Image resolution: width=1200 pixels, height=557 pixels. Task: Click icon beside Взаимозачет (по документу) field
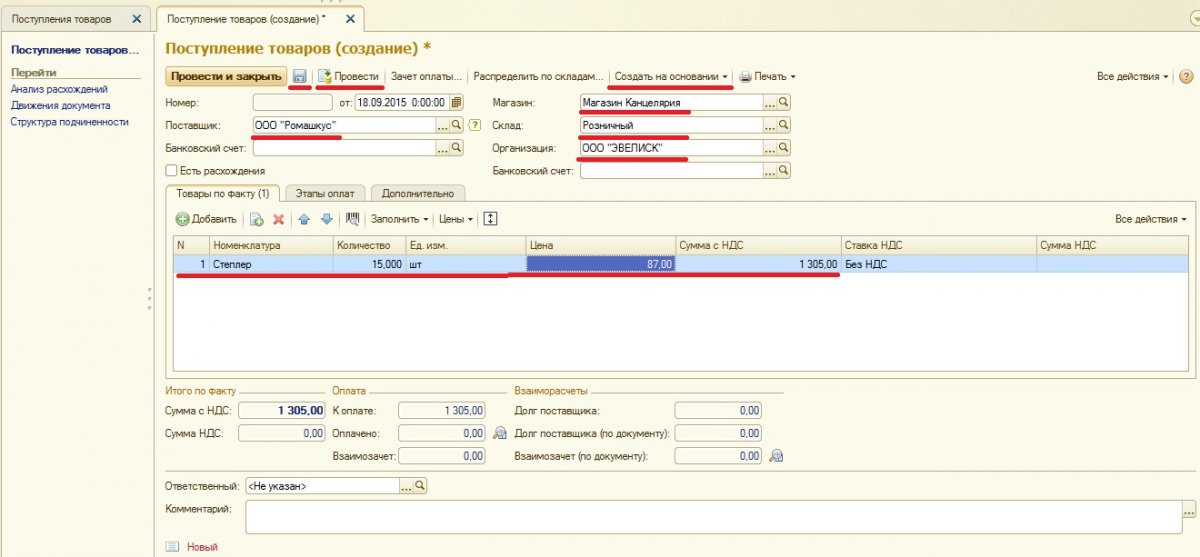[775, 456]
